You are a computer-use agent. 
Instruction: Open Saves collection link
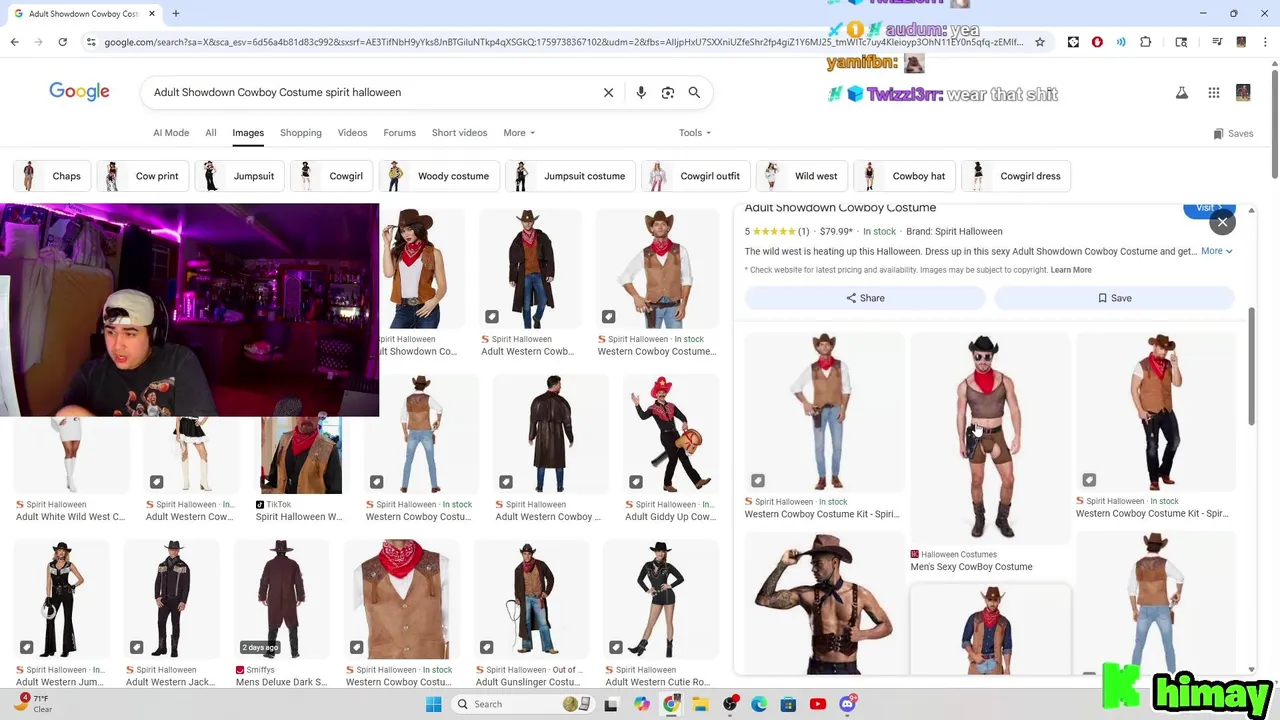point(1233,133)
